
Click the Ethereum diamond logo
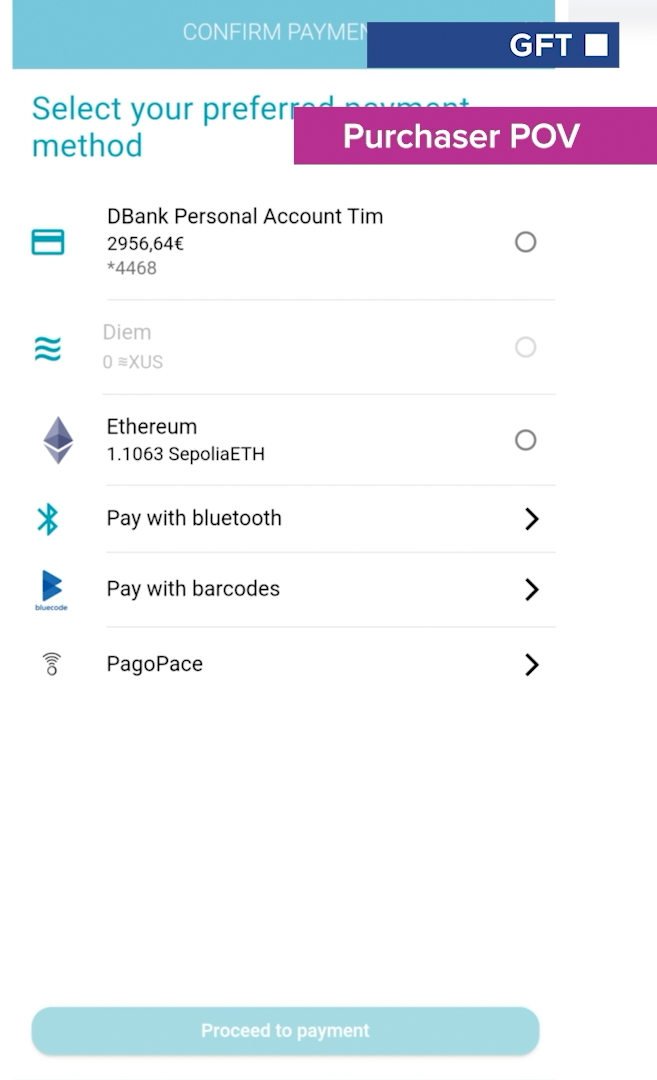(58, 440)
